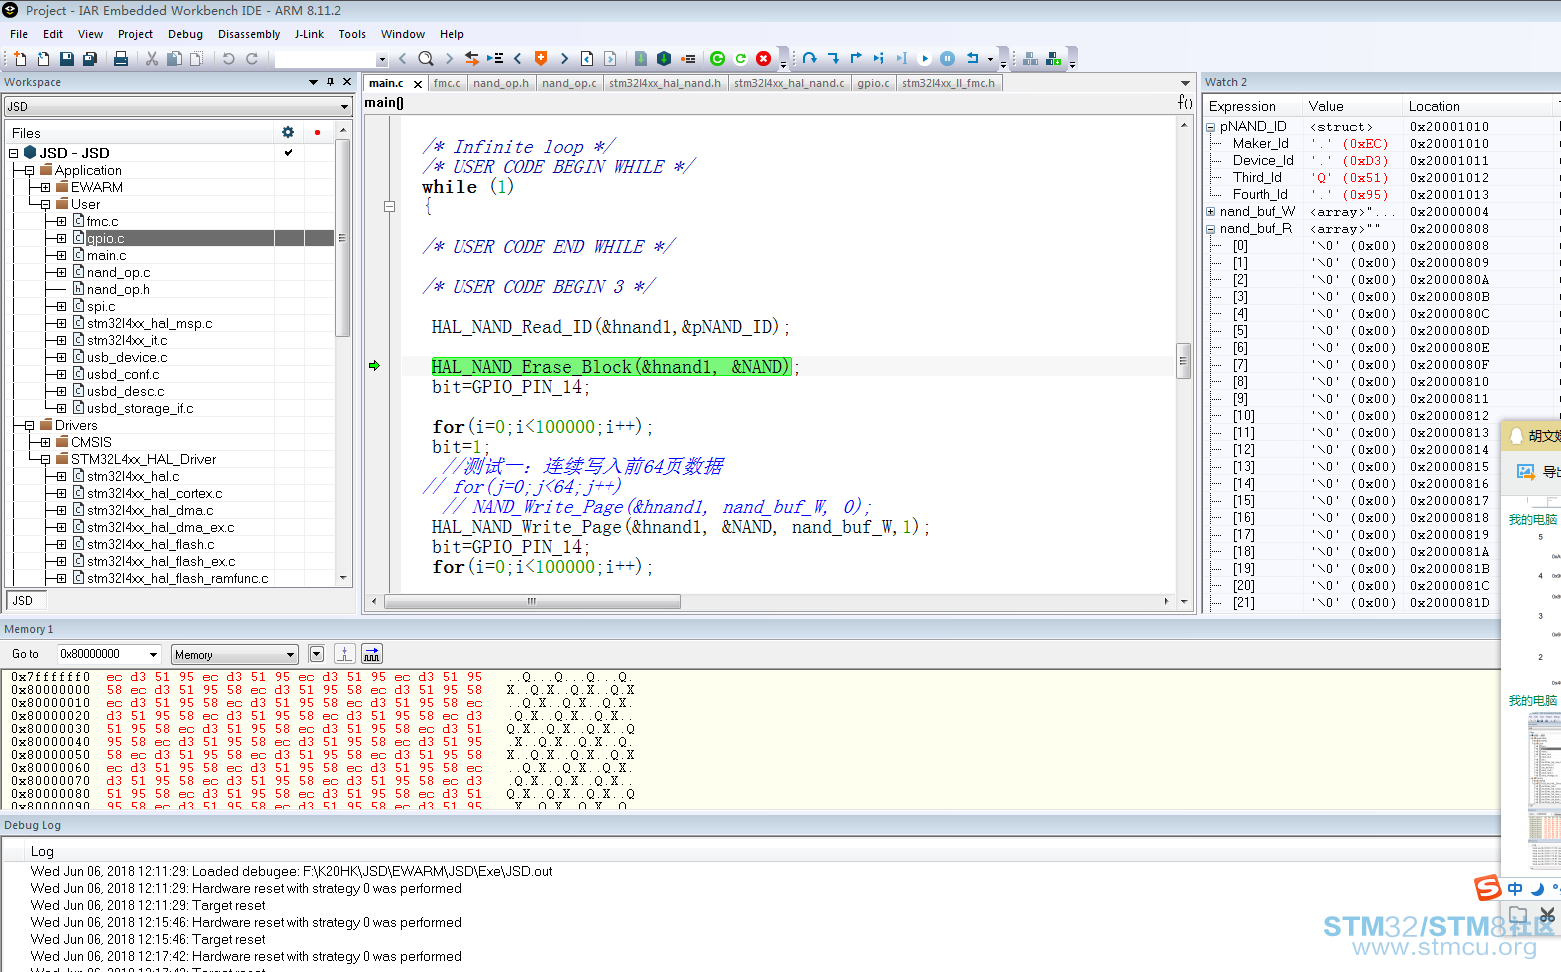Image resolution: width=1561 pixels, height=972 pixels.
Task: Click the Step Into debug icon
Action: 833,58
